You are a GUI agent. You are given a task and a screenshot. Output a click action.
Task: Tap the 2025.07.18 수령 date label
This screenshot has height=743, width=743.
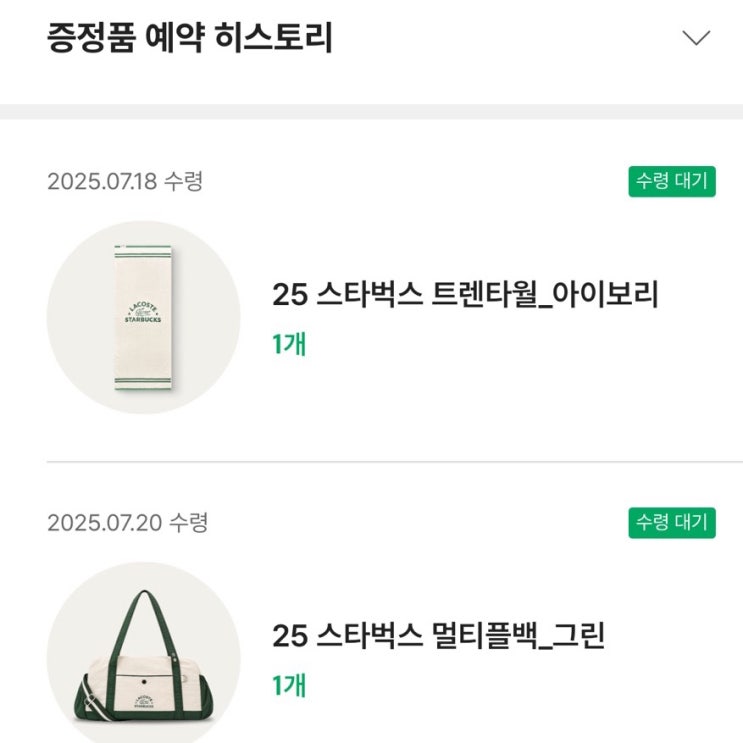click(125, 182)
